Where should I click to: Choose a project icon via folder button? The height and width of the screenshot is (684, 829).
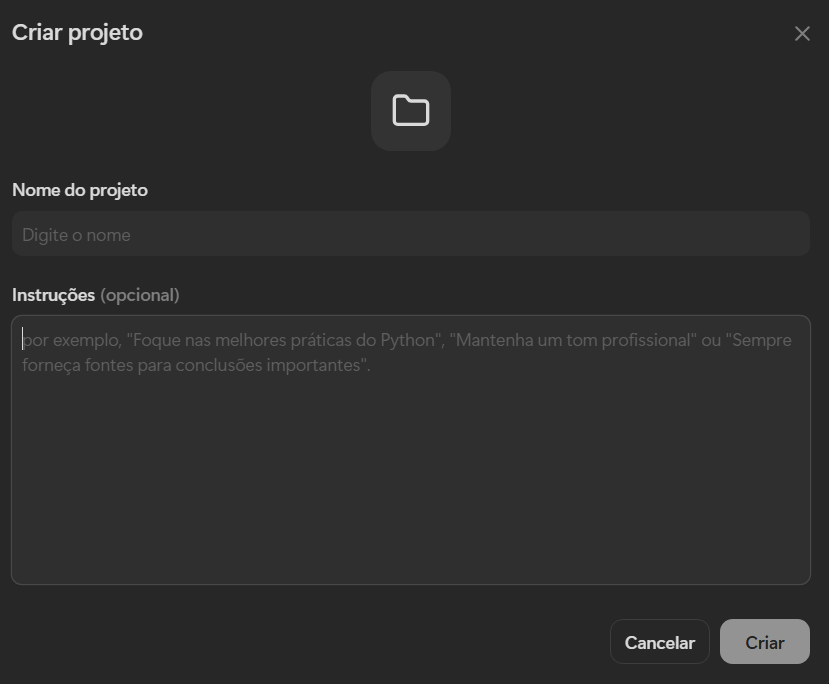click(x=411, y=111)
